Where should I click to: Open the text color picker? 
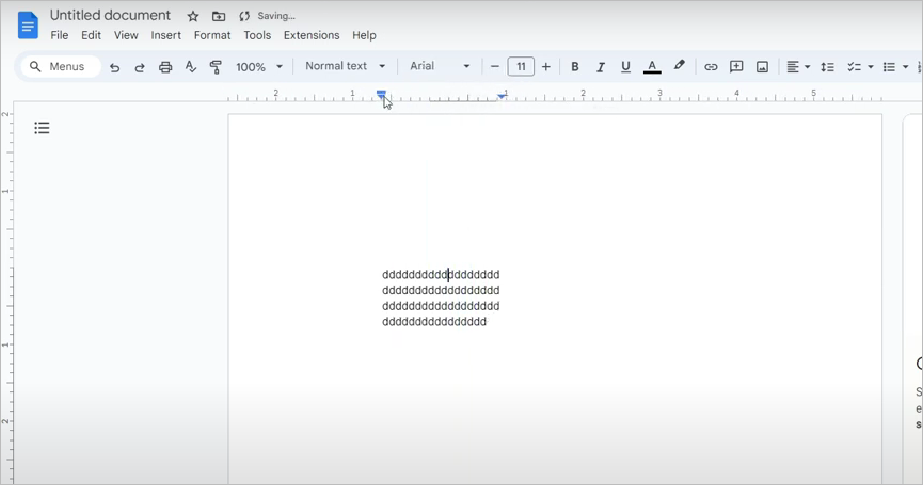[652, 67]
